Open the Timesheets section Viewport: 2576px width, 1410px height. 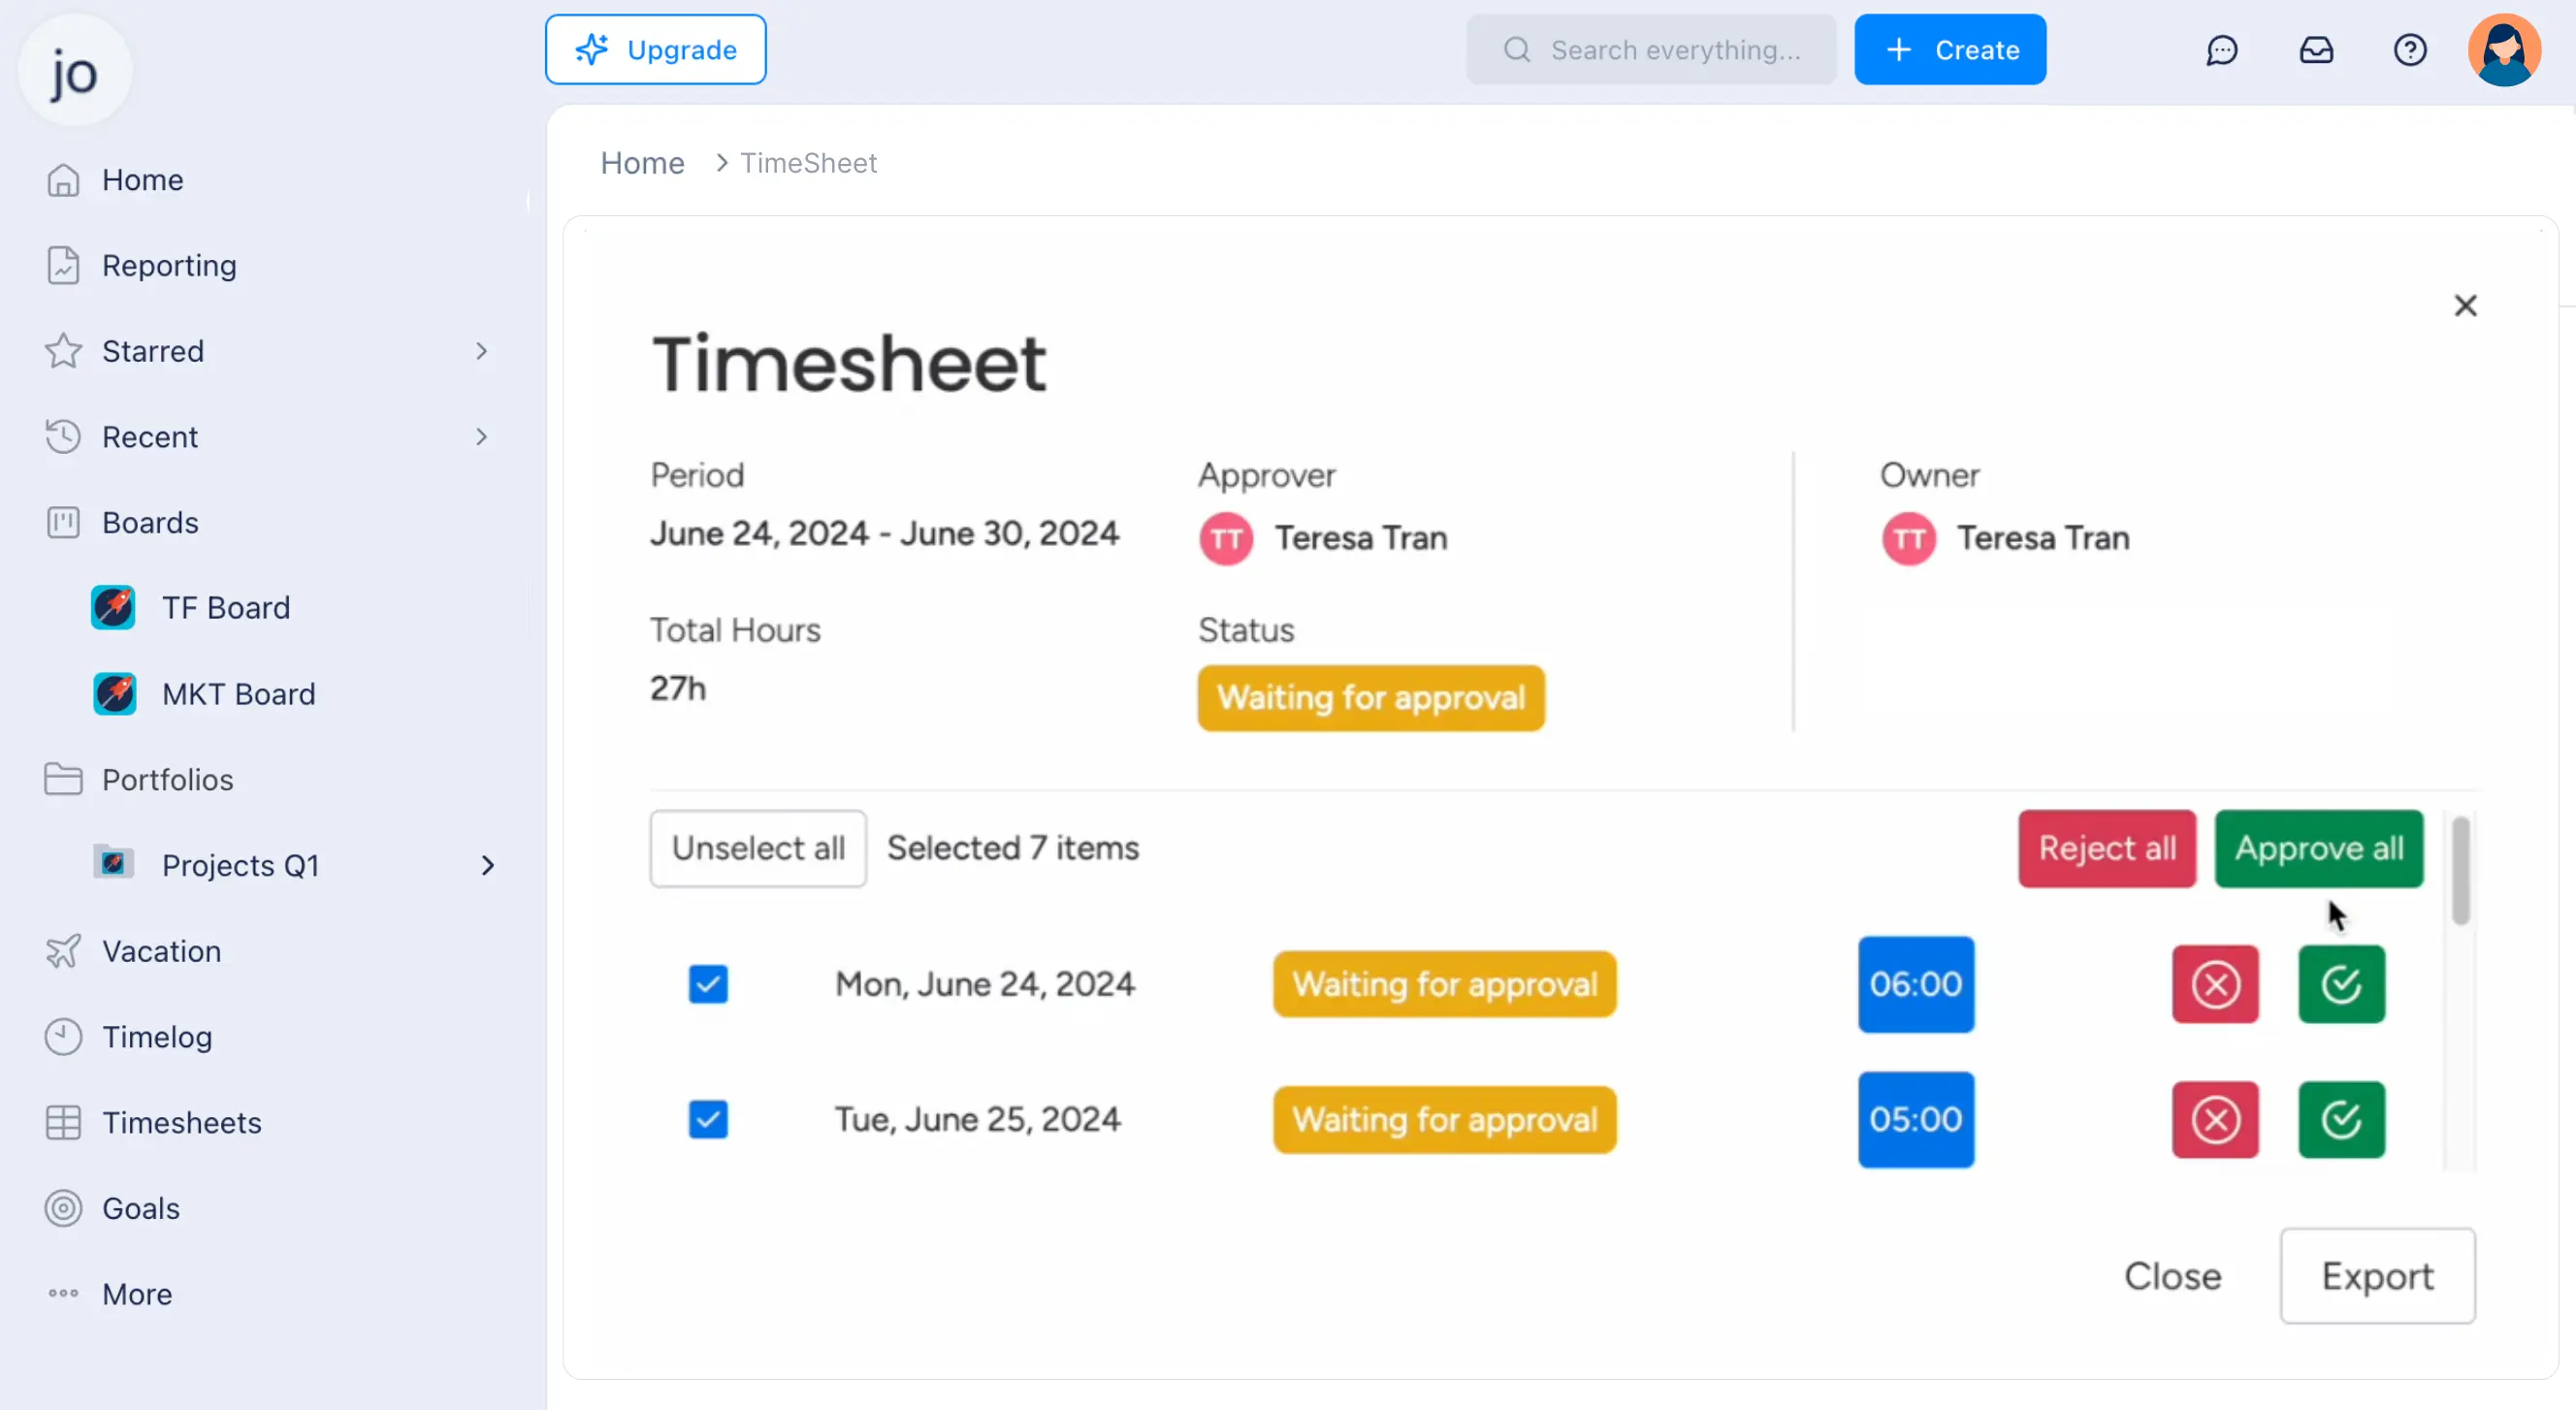[183, 1122]
